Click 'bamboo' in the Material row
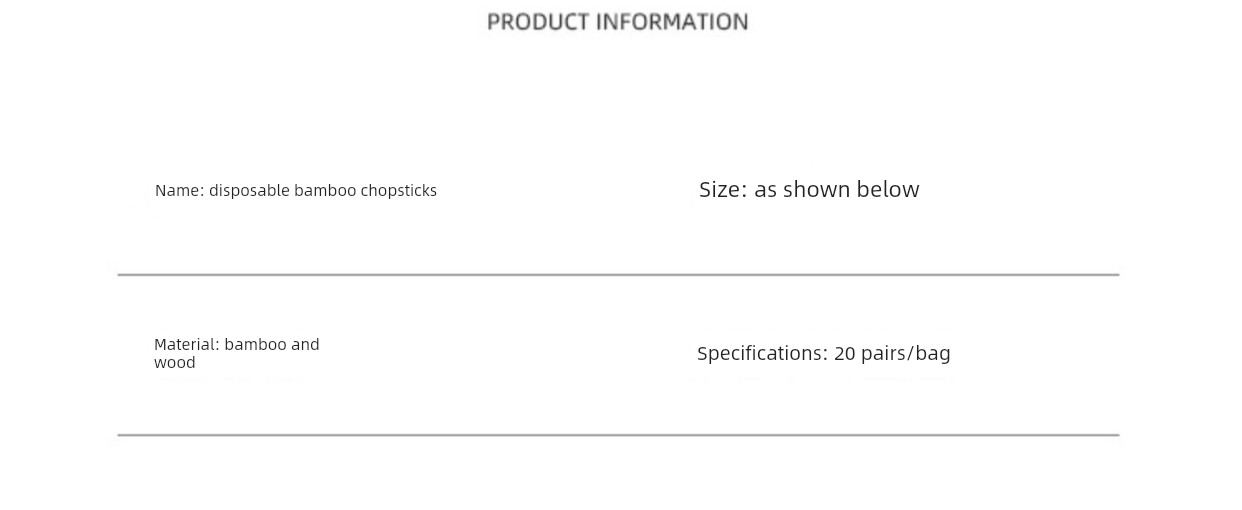The image size is (1242, 510). tap(255, 345)
